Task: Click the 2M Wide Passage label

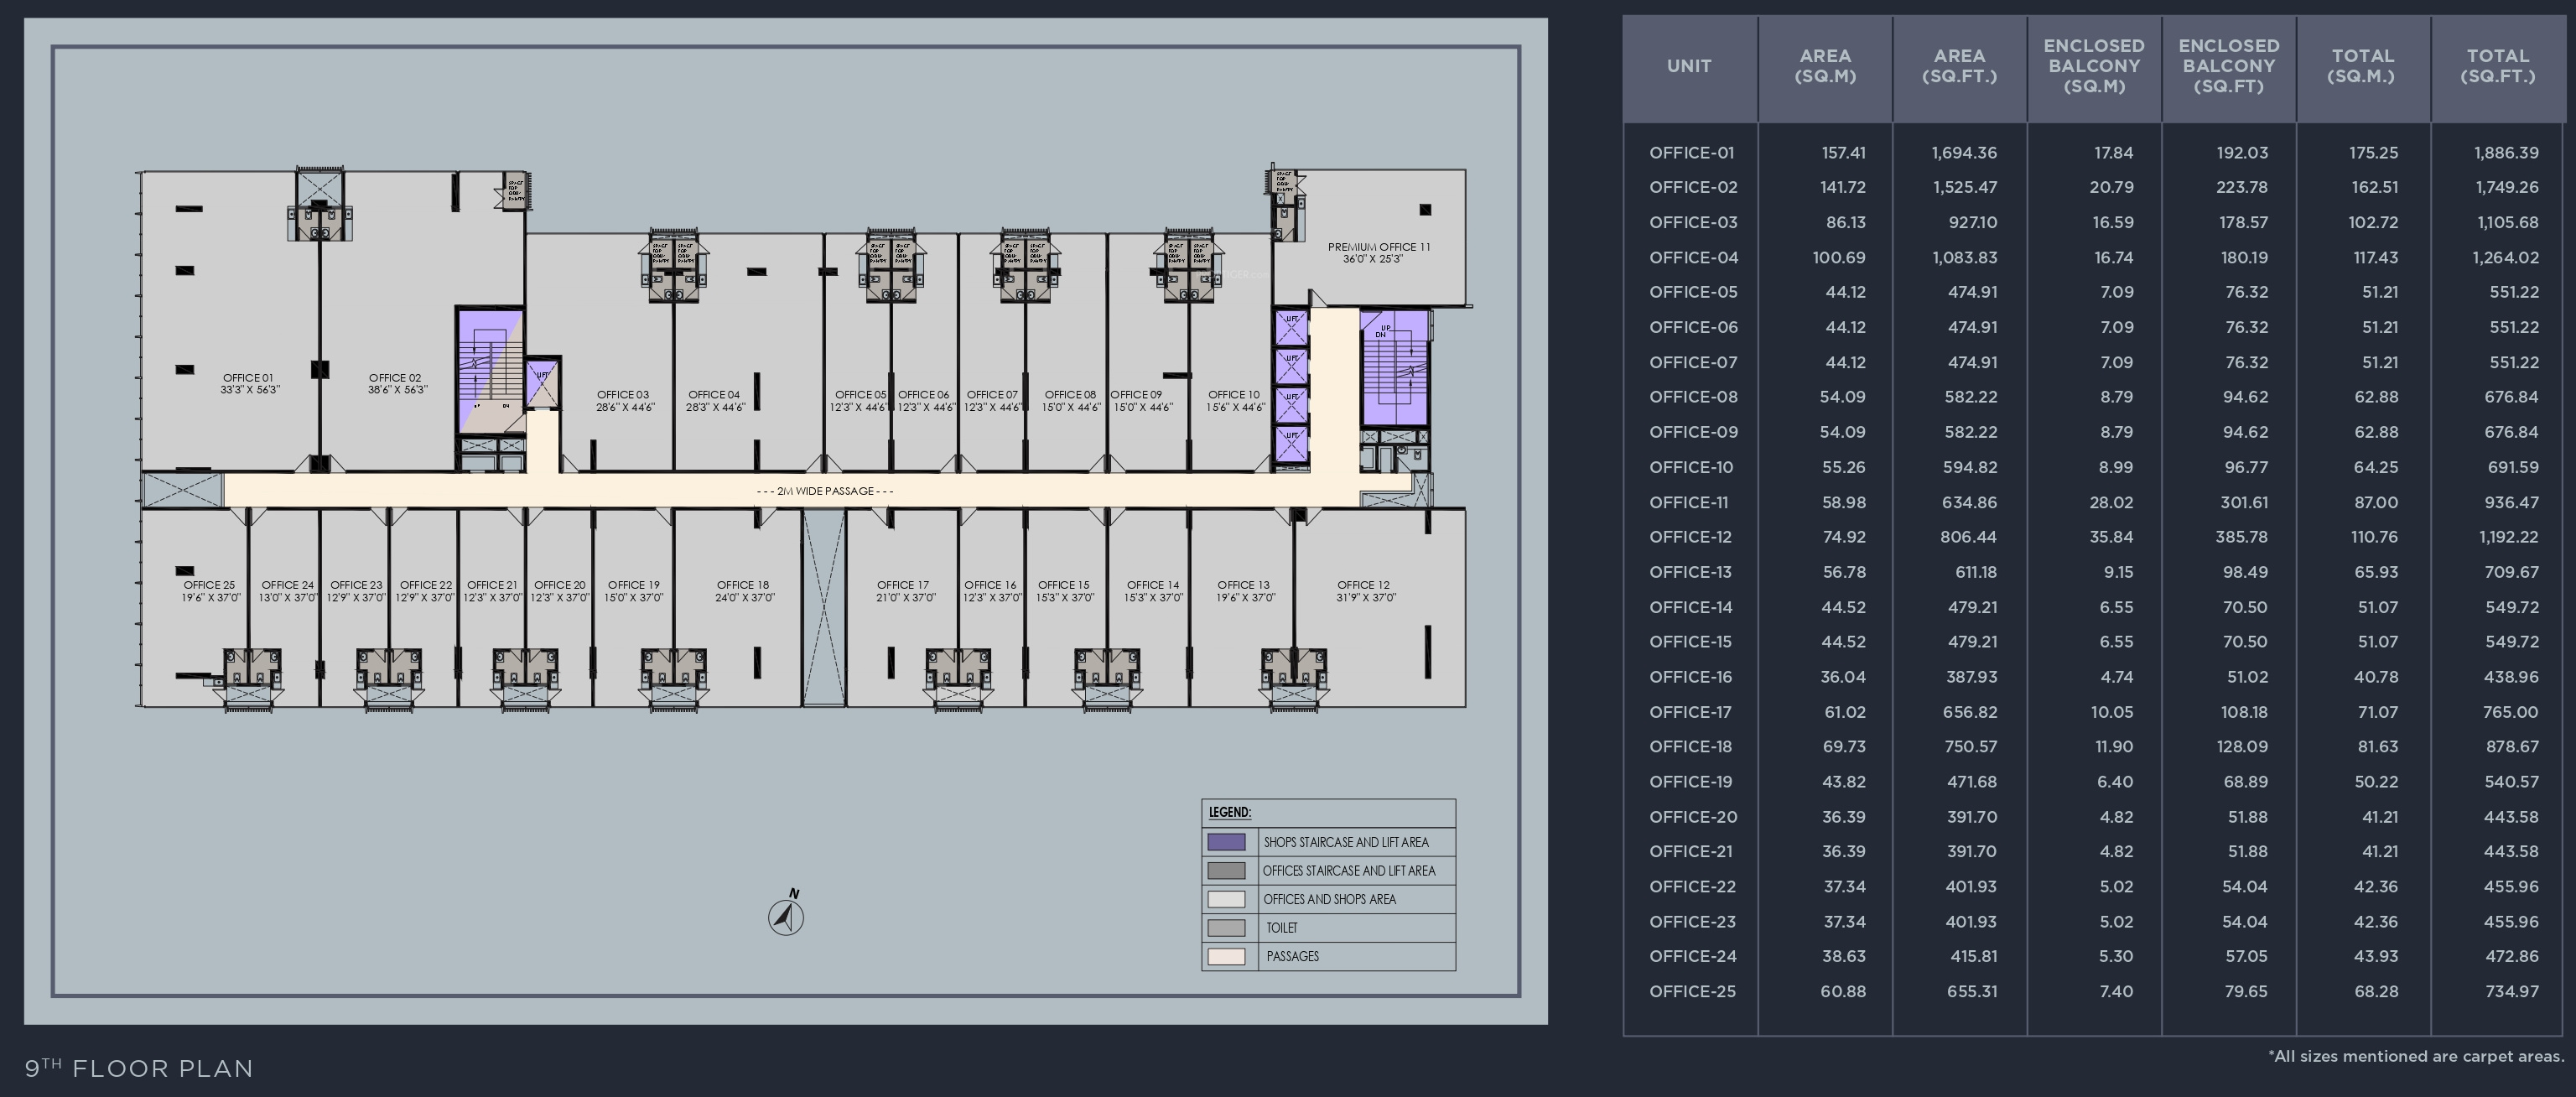Action: coord(825,491)
